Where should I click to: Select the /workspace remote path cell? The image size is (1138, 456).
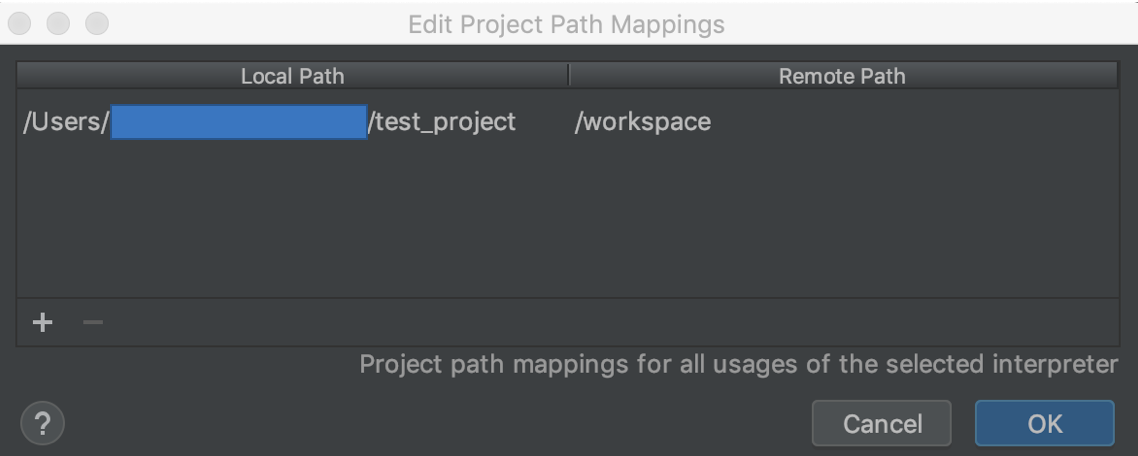coord(643,122)
